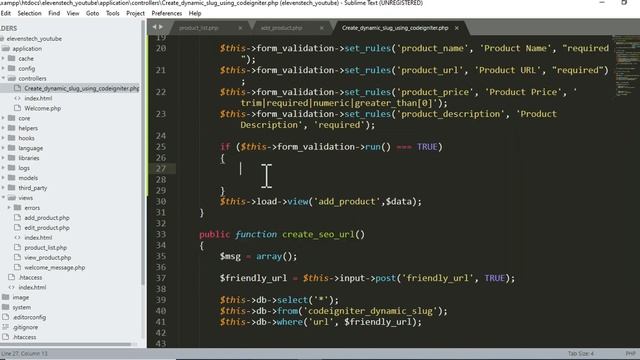
Task: Click the image folder icon
Action: coord(5,297)
